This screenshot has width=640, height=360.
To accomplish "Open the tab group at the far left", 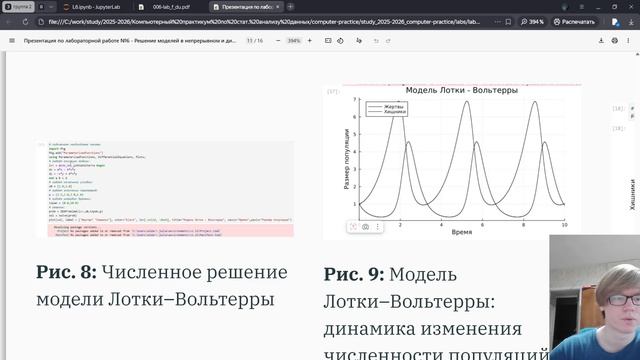I will coord(18,7).
